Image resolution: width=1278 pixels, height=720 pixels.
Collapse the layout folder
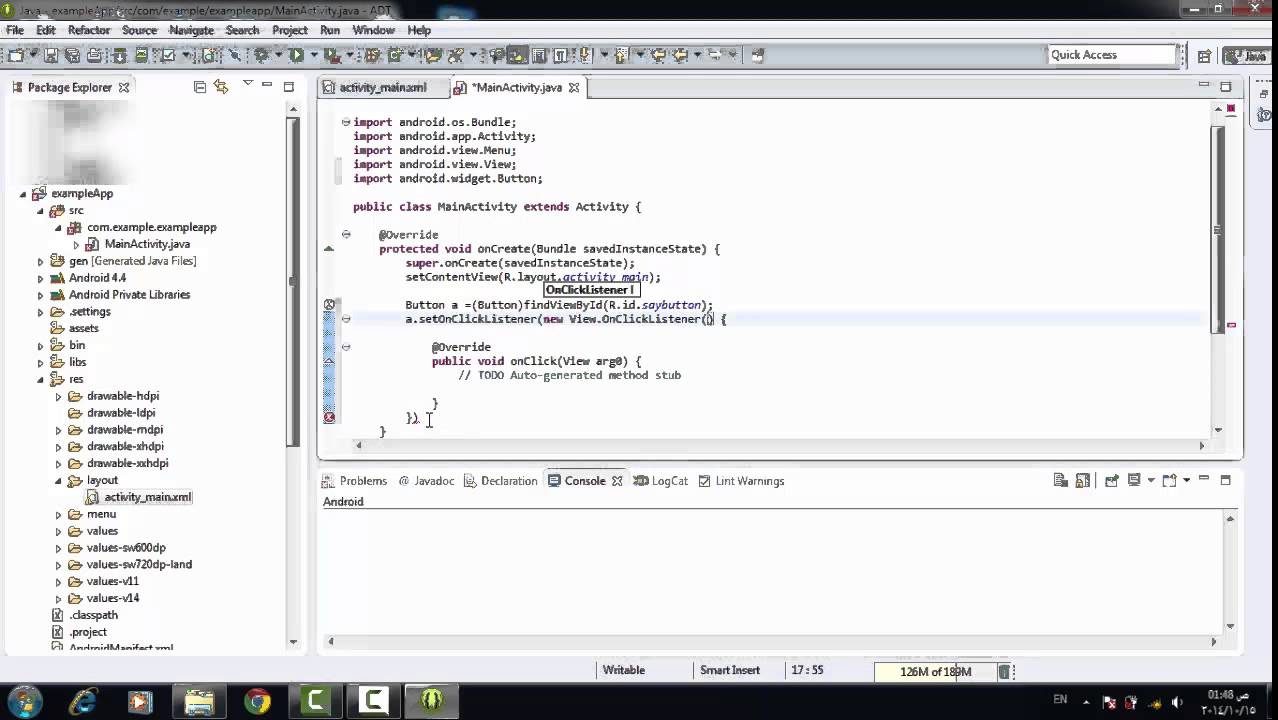point(59,481)
